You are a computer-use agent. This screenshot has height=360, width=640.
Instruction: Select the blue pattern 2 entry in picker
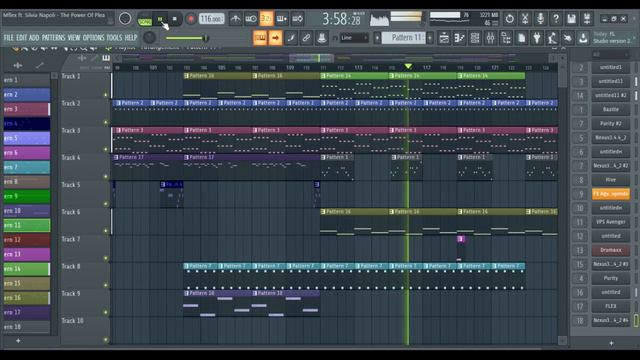click(27, 95)
